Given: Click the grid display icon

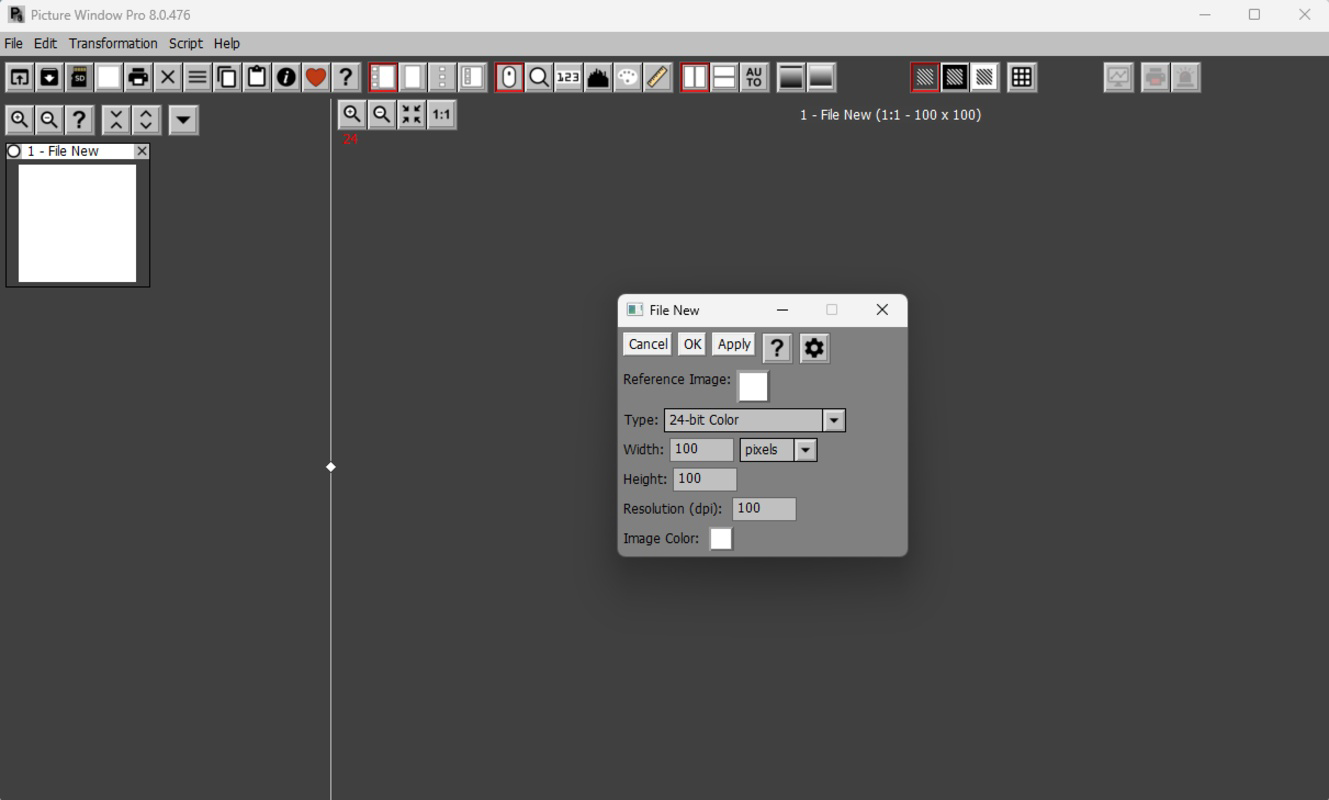Looking at the screenshot, I should pos(1021,76).
